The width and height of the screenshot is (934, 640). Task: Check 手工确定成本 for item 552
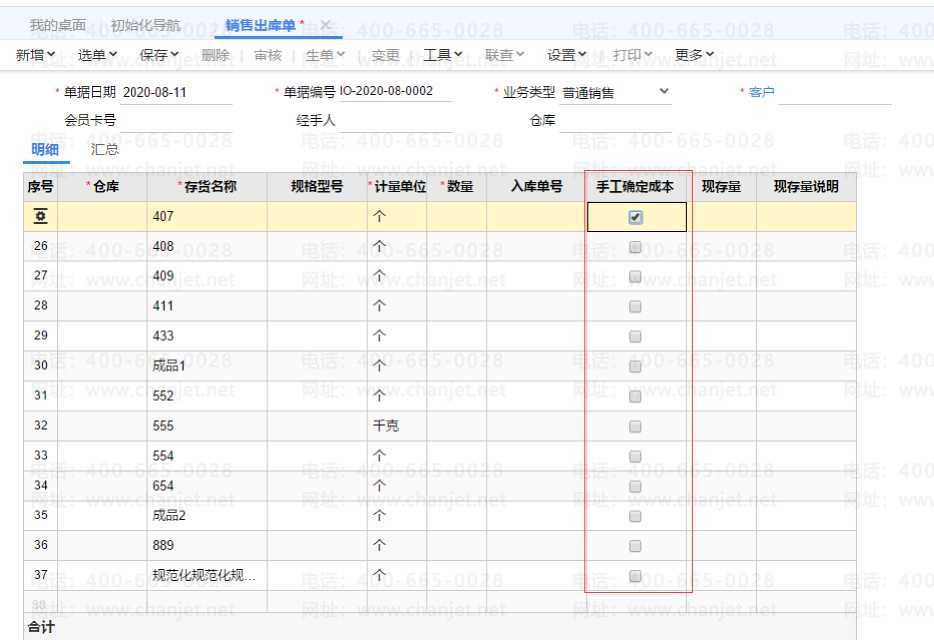(x=636, y=396)
